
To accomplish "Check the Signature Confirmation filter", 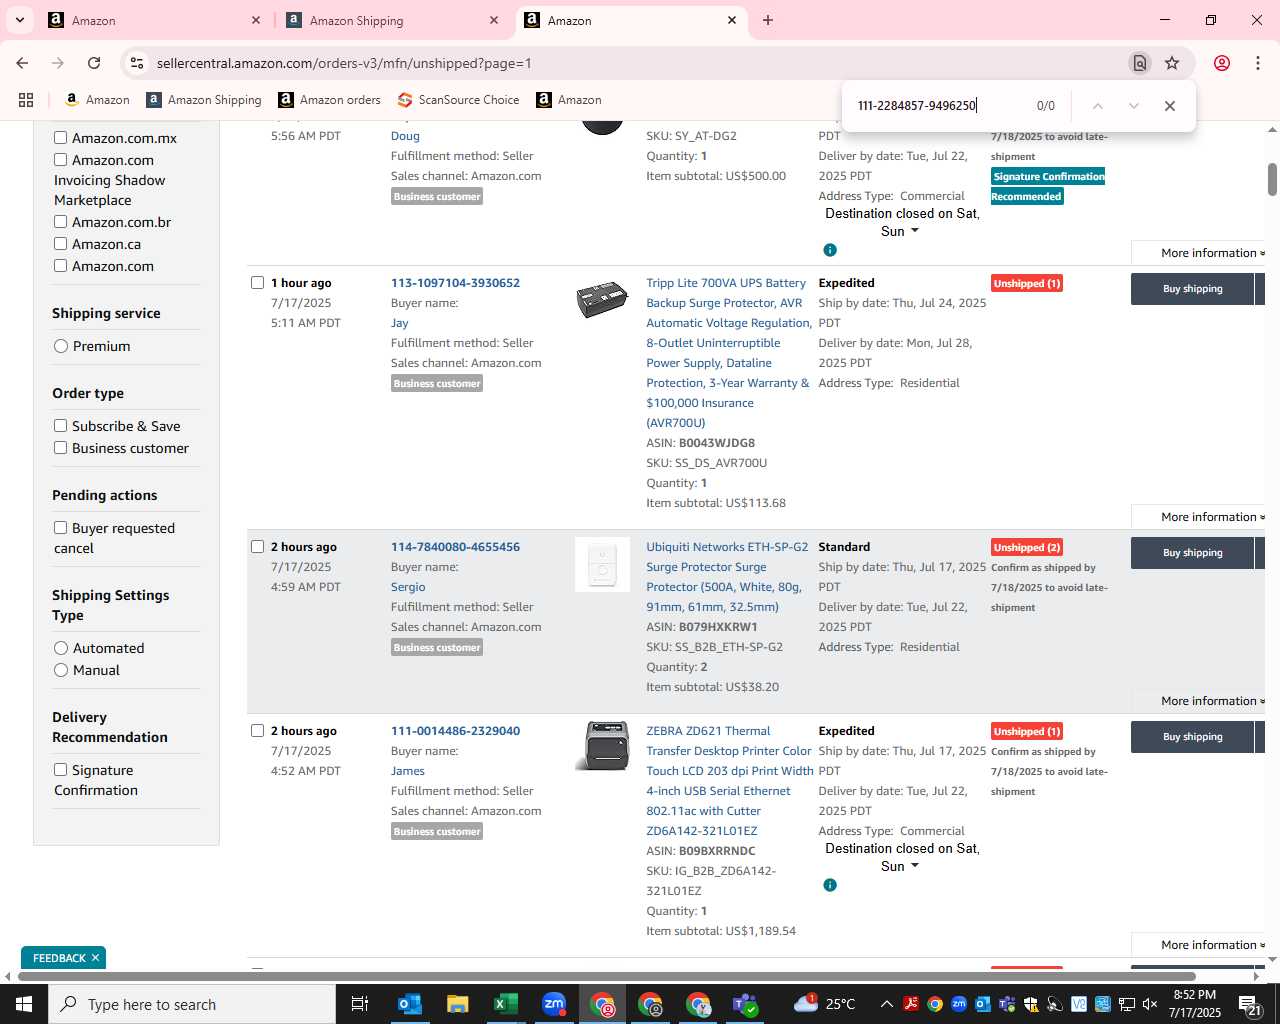I will (61, 770).
